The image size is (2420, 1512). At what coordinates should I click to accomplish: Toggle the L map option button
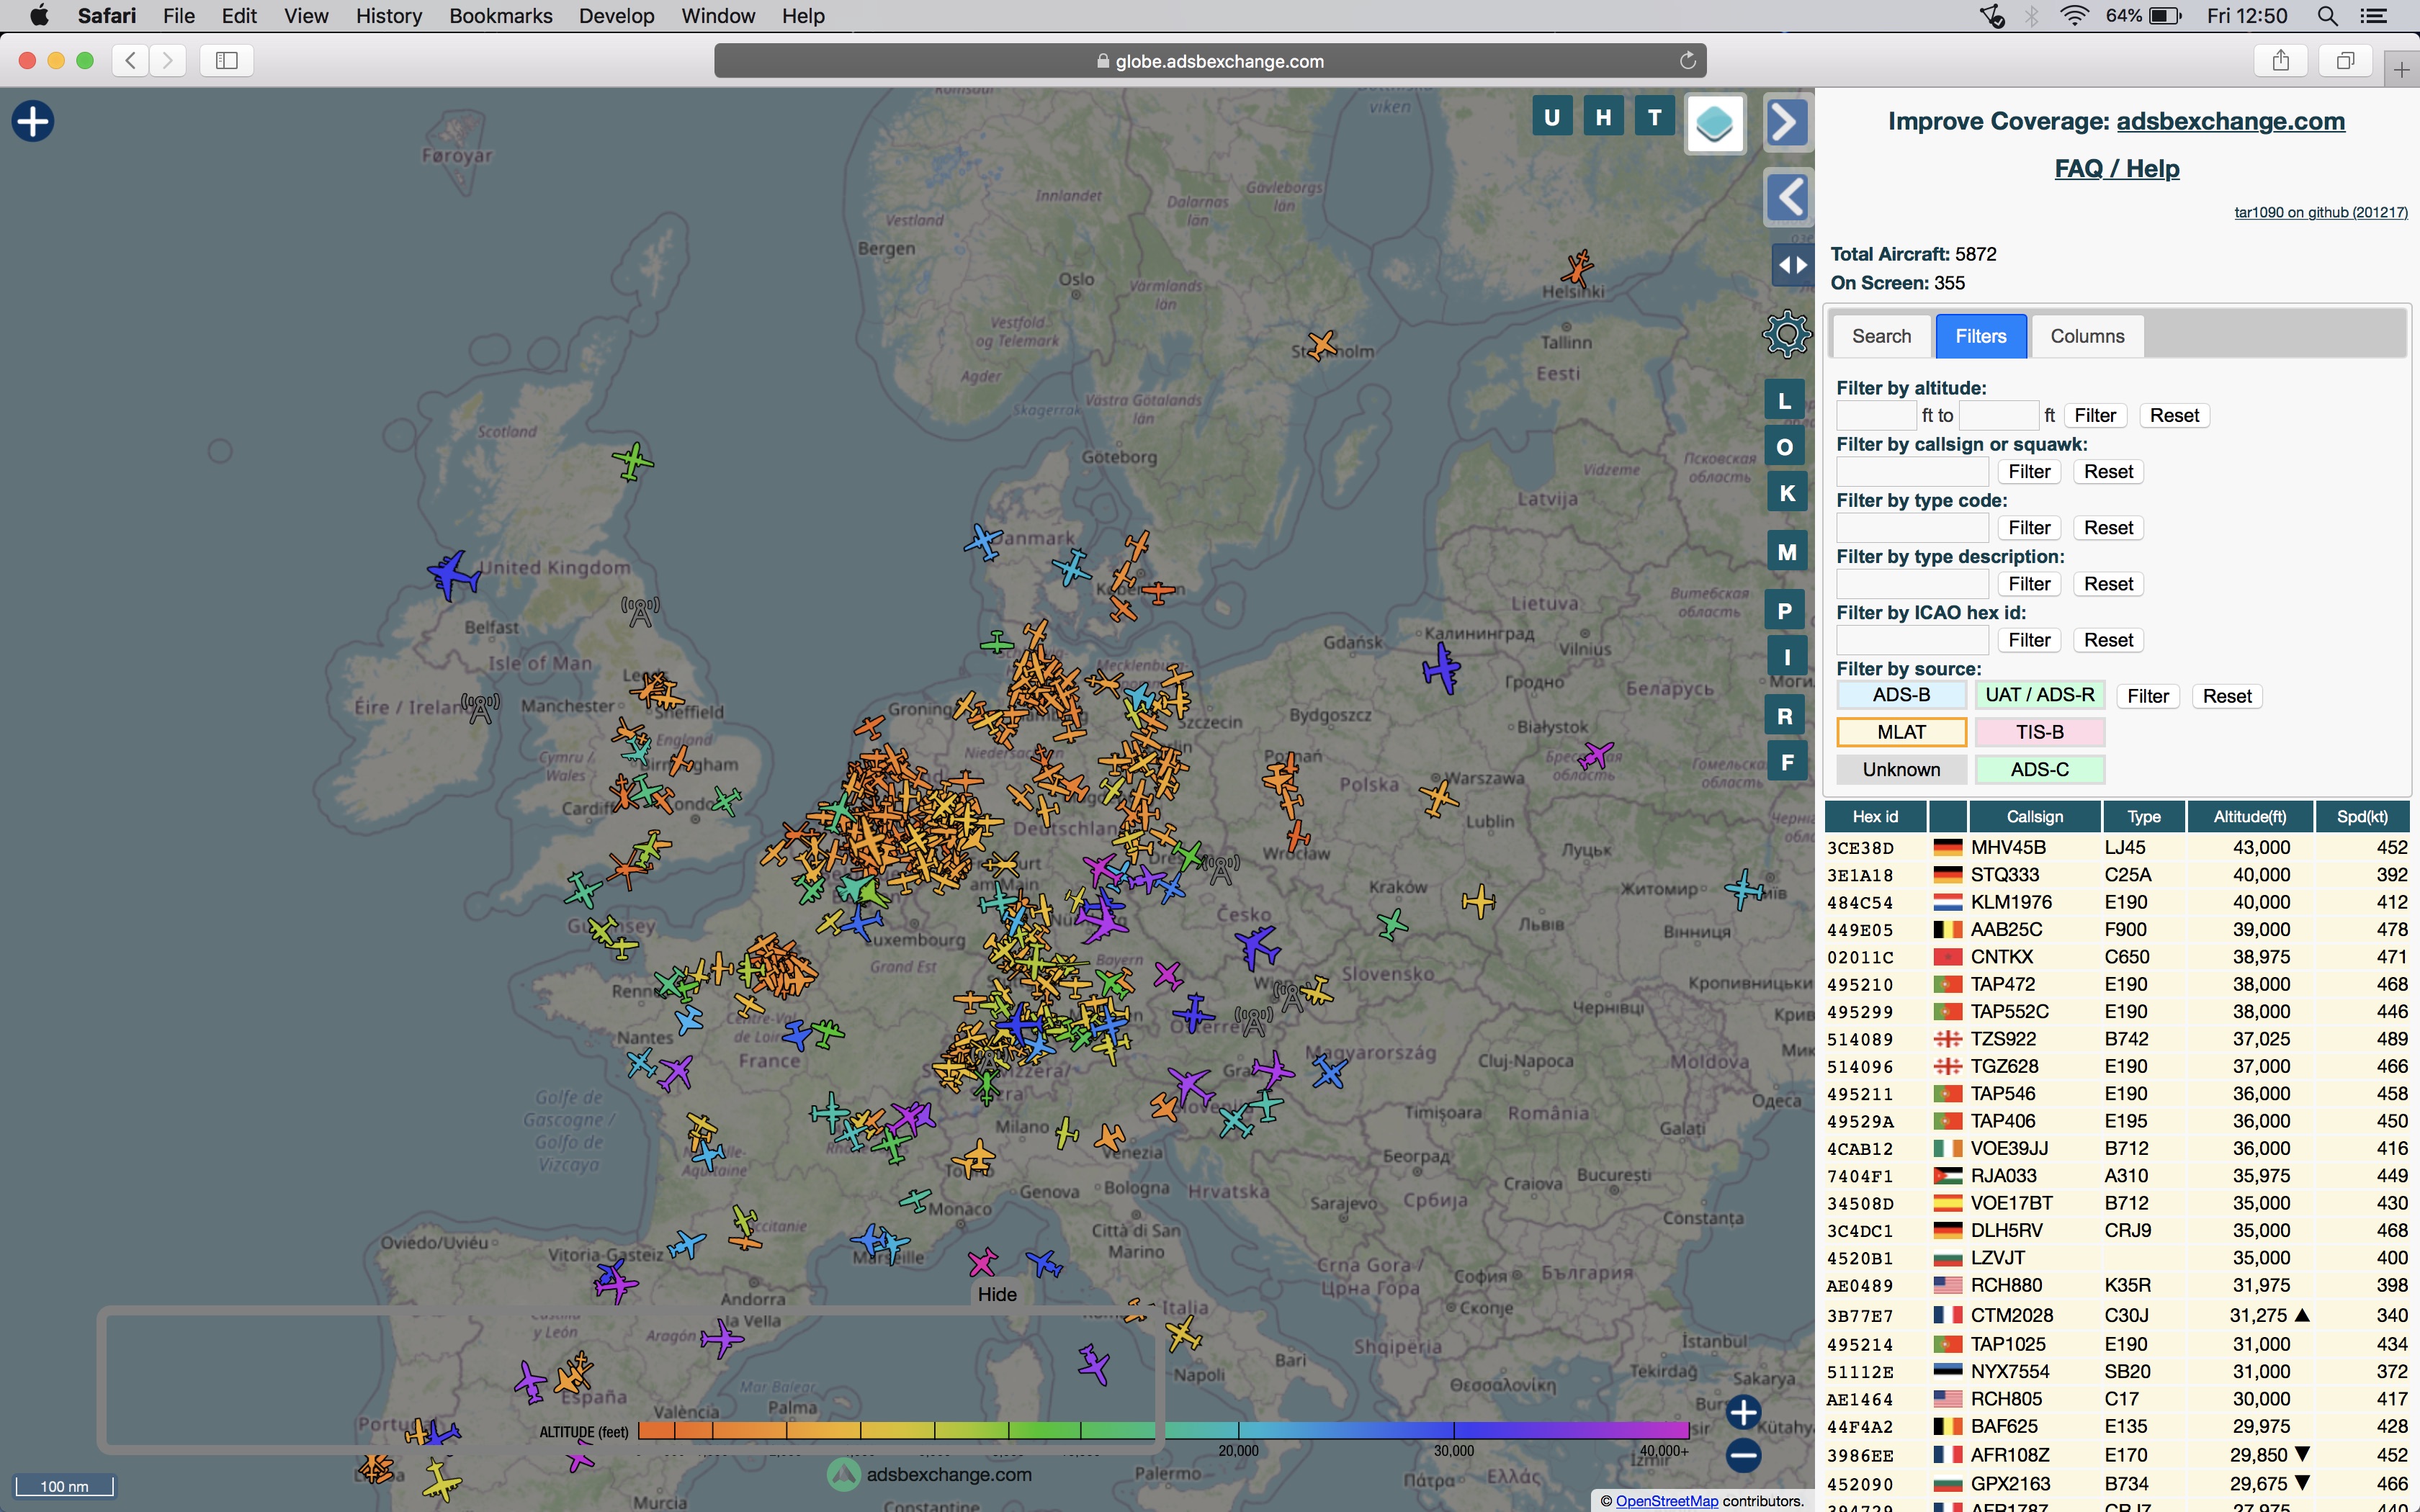pyautogui.click(x=1785, y=401)
